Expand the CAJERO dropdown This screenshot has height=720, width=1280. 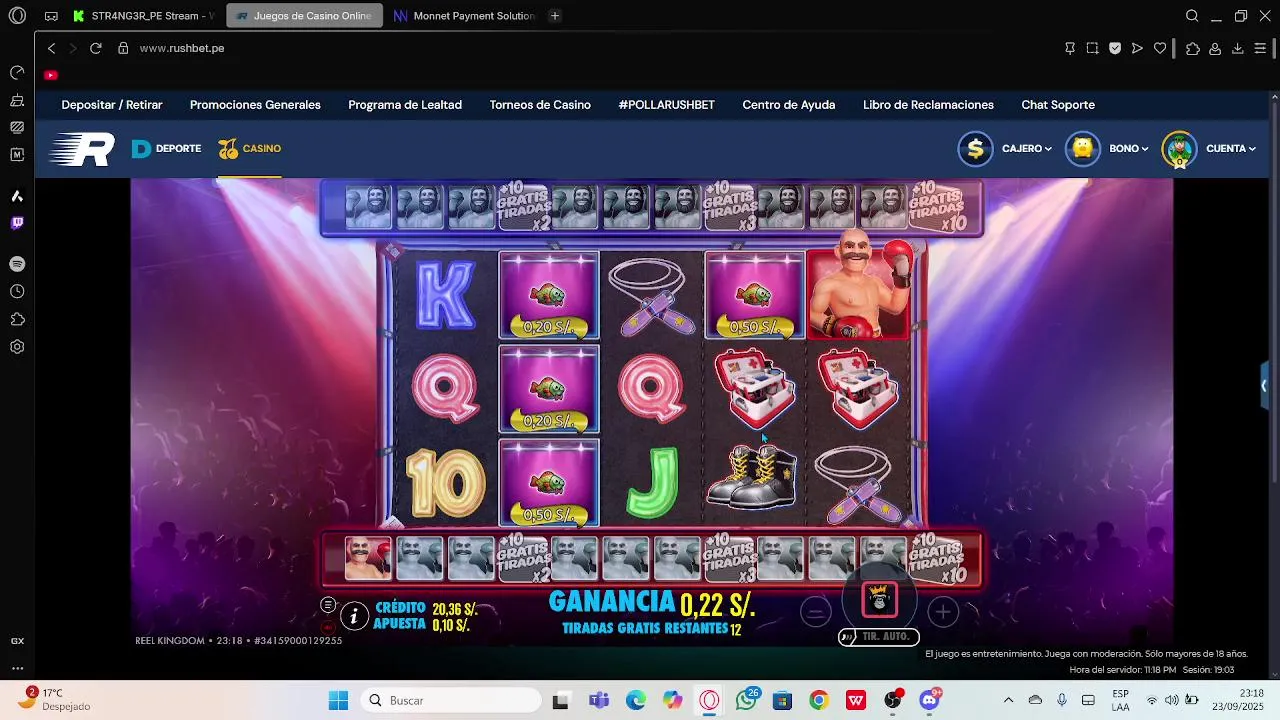point(1027,149)
